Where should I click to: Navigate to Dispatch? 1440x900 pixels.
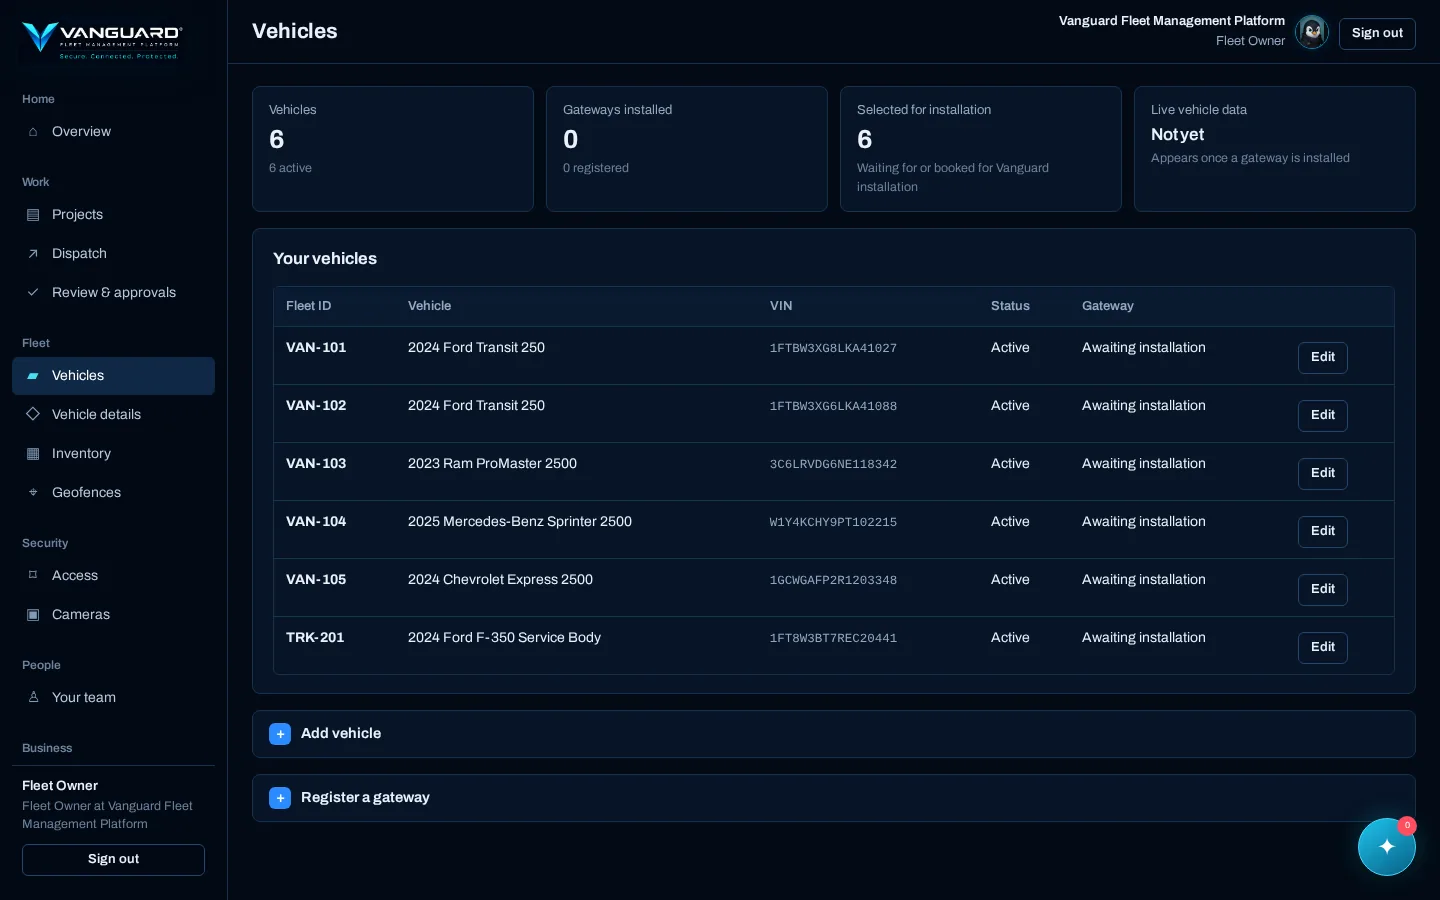[x=113, y=254]
